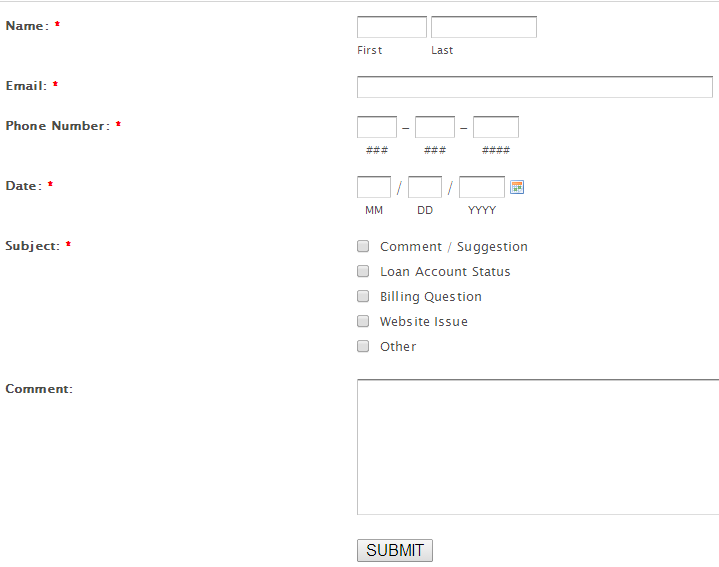Image resolution: width=719 pixels, height=567 pixels.
Task: Click the 'Other' option text
Action: pos(398,347)
